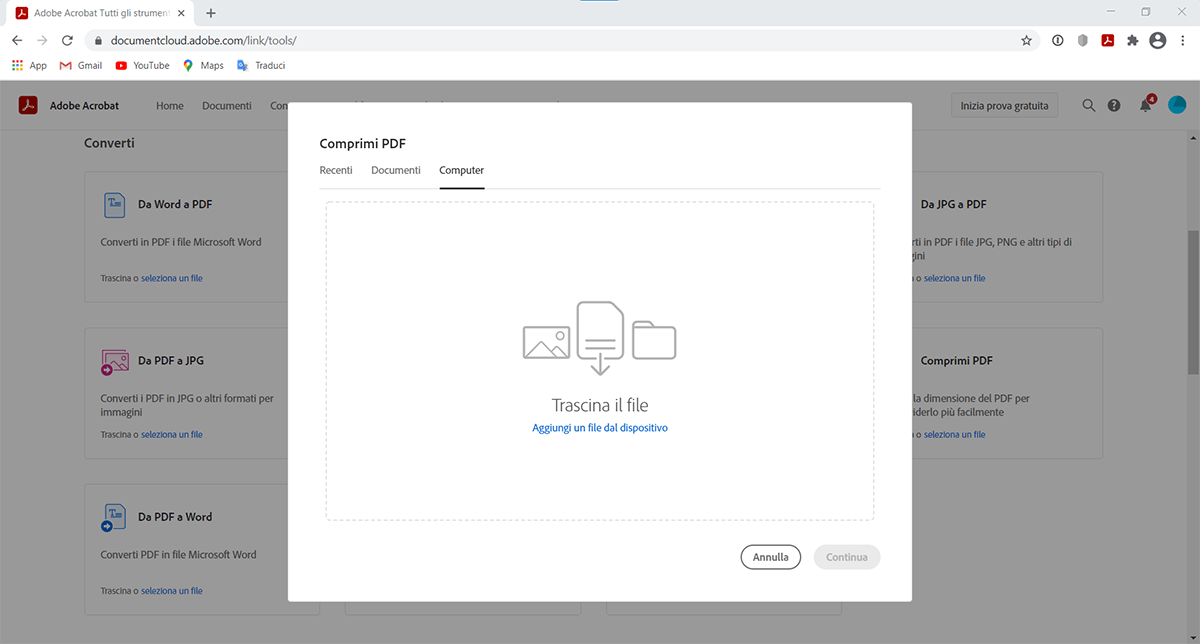Viewport: 1200px width, 644px height.
Task: Open the Traduci bookmark
Action: [261, 65]
